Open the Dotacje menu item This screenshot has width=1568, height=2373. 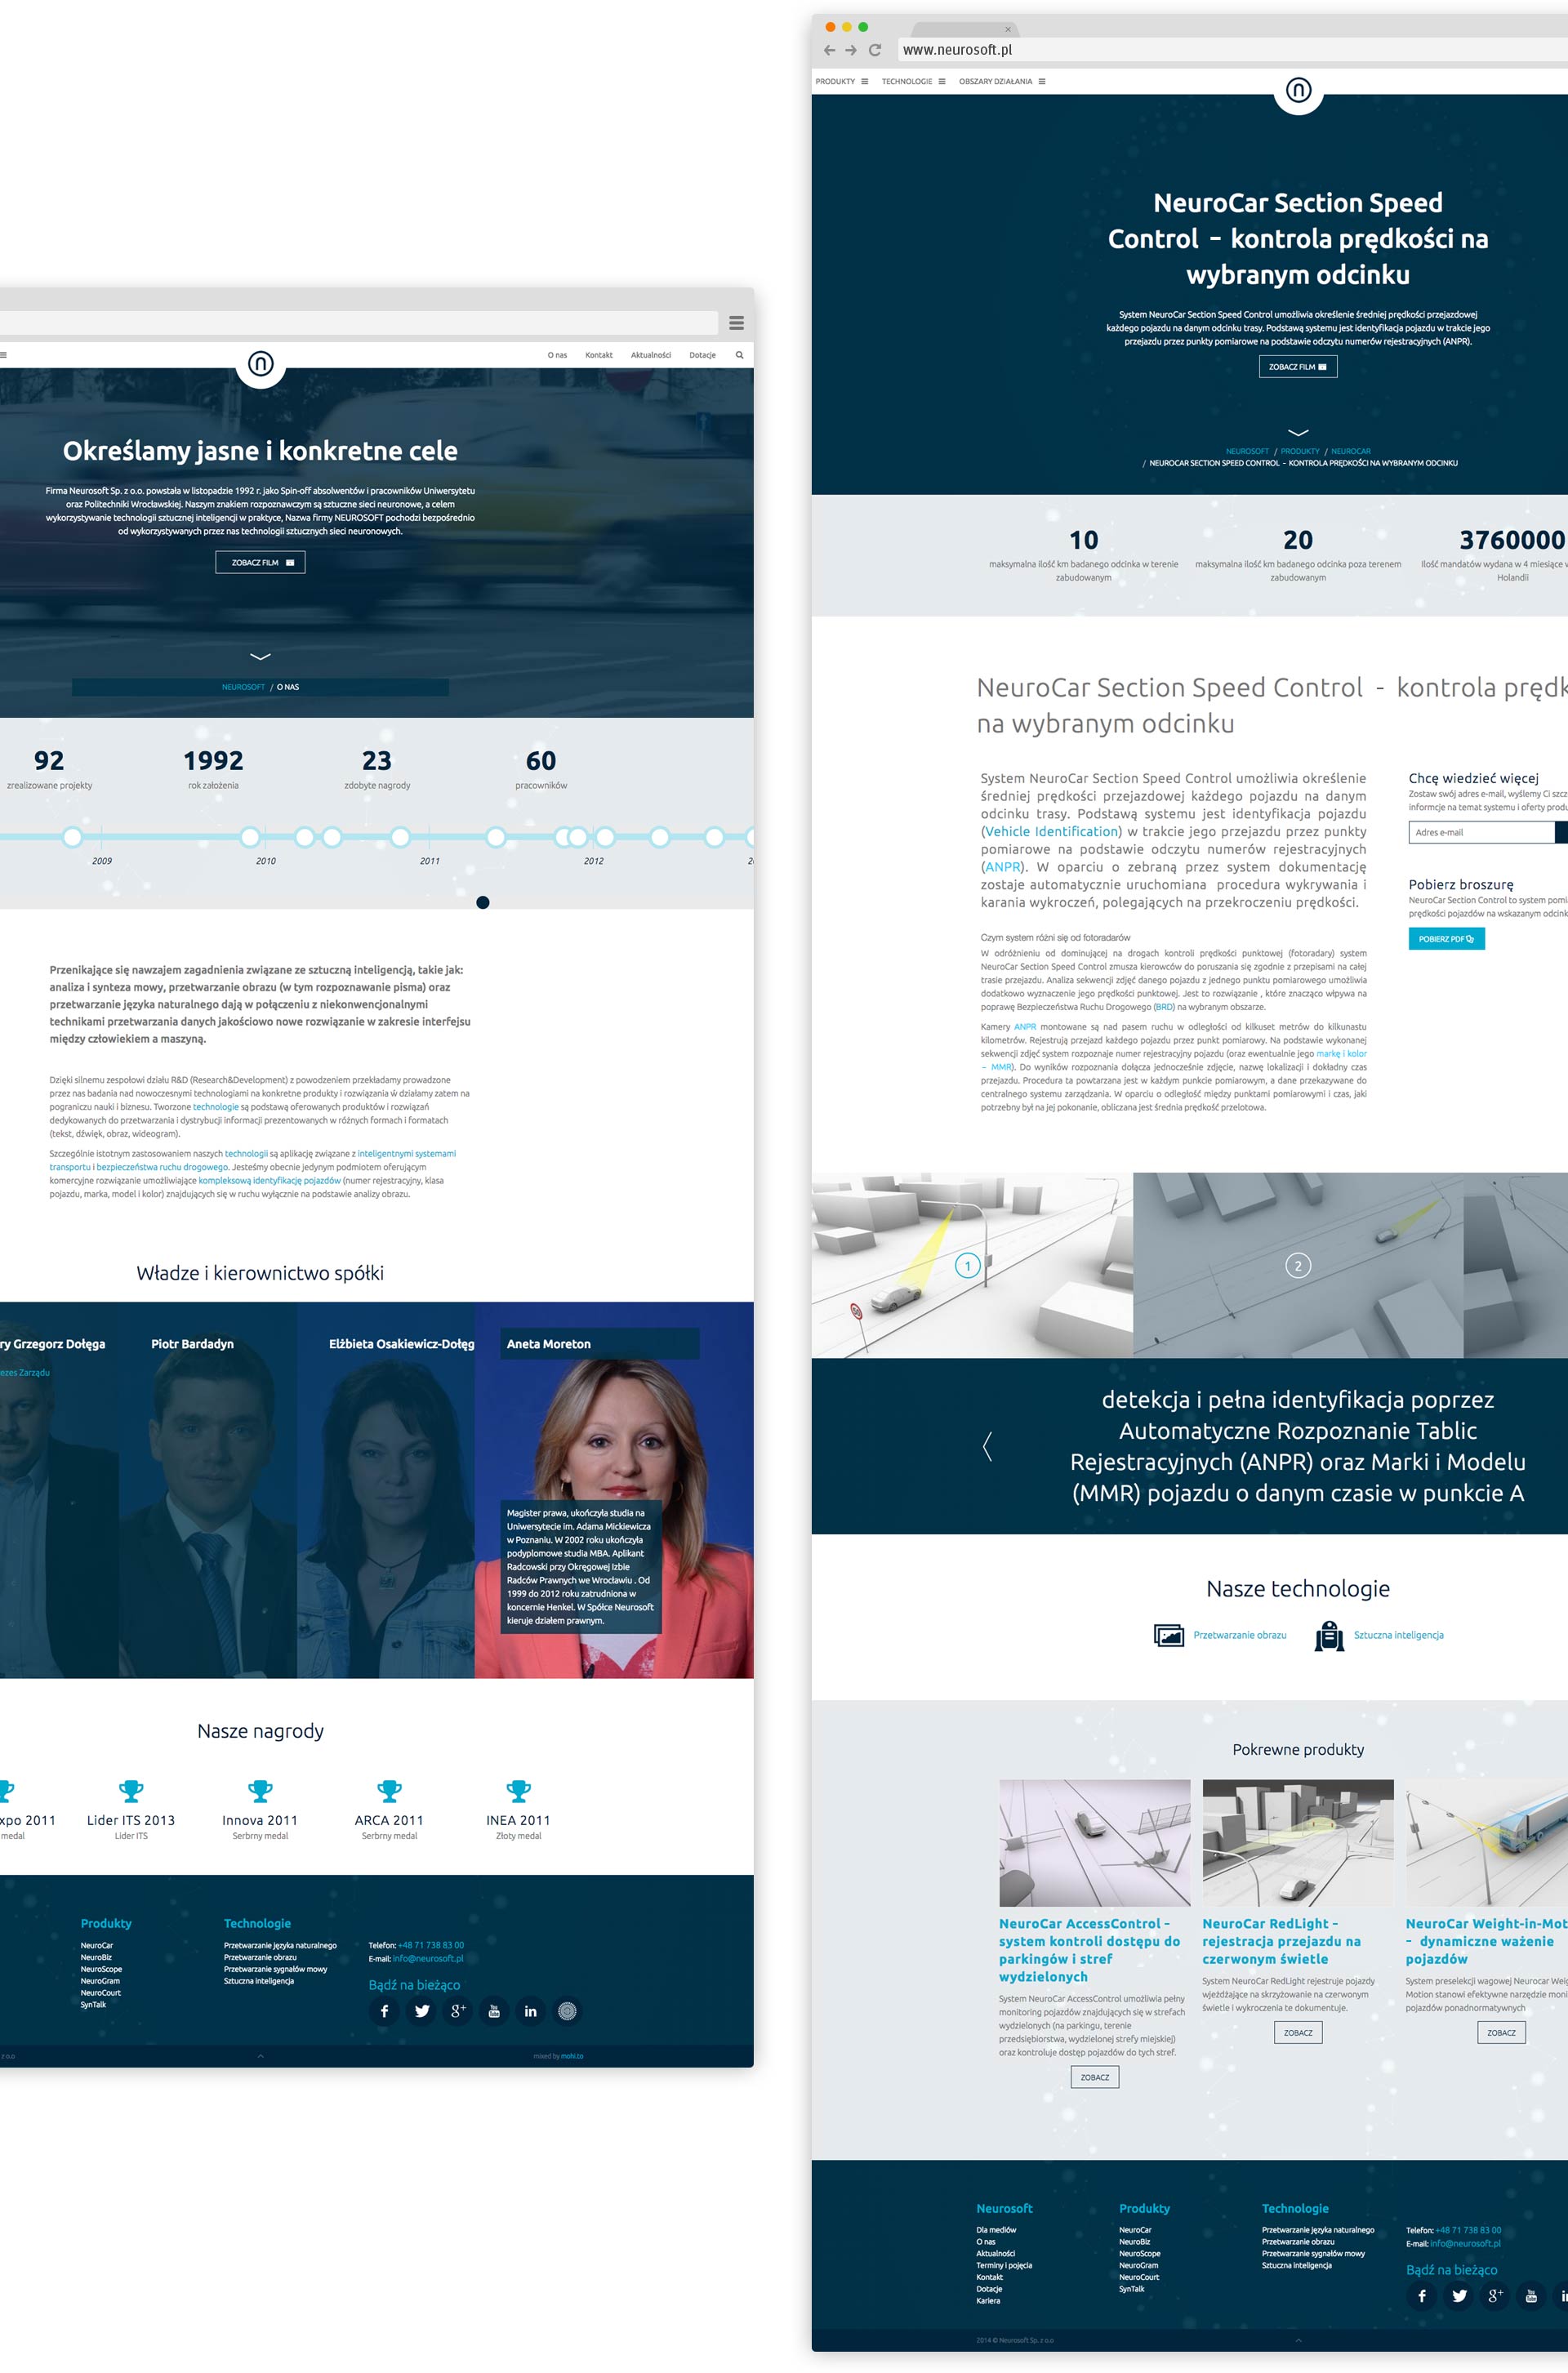tap(702, 355)
